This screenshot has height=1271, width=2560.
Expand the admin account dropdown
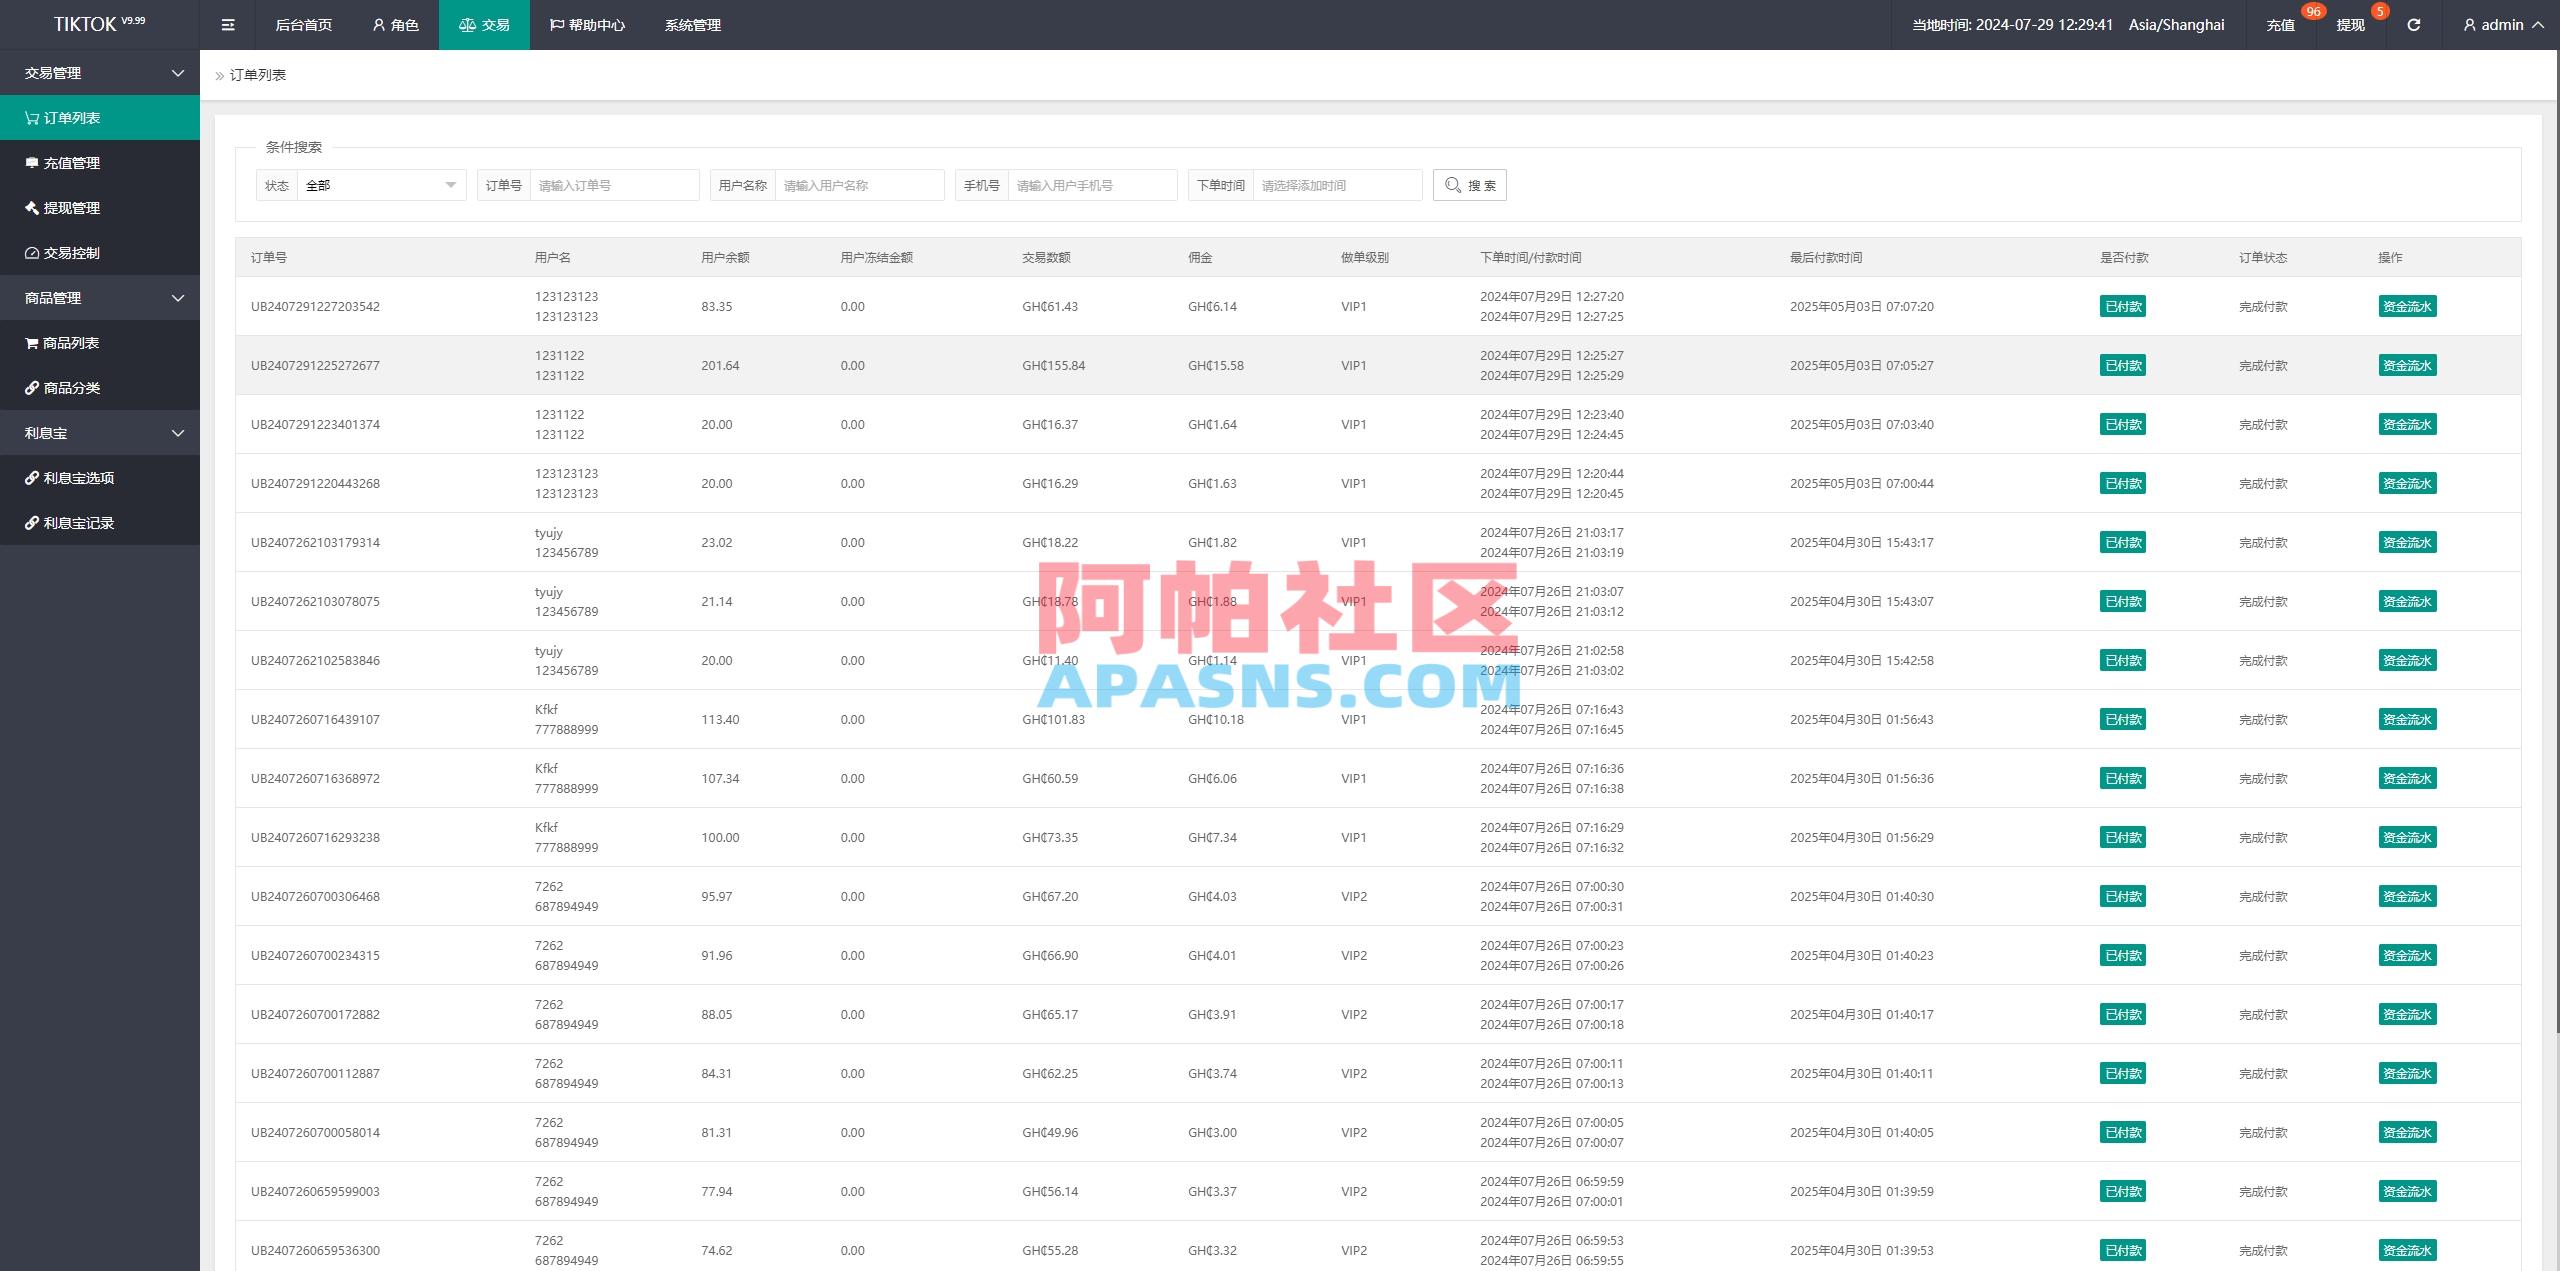pos(2503,24)
